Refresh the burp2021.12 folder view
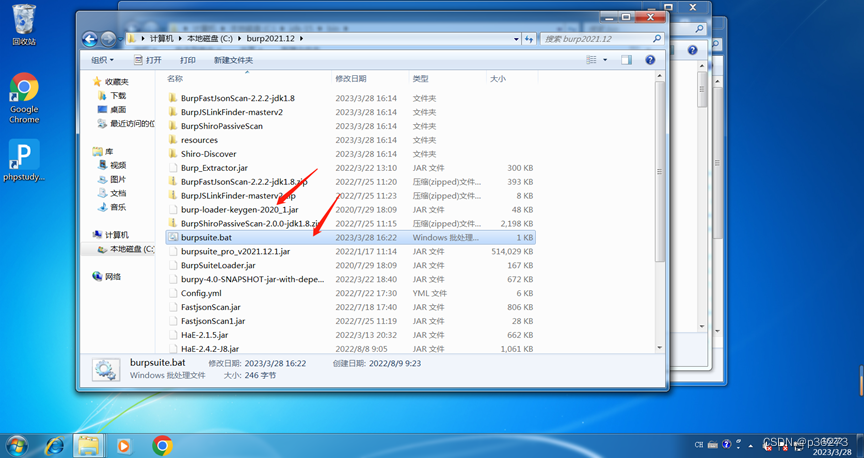This screenshot has width=864, height=458. (x=529, y=39)
